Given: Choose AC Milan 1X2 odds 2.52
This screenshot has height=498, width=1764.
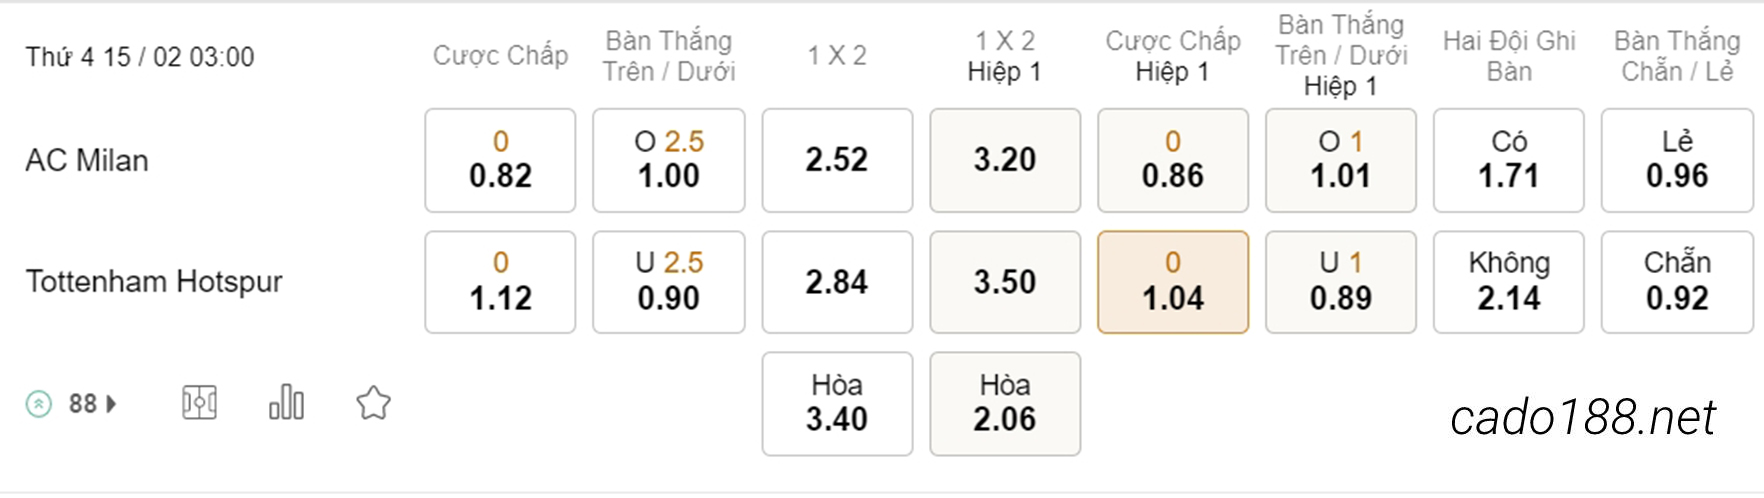Looking at the screenshot, I should [837, 160].
